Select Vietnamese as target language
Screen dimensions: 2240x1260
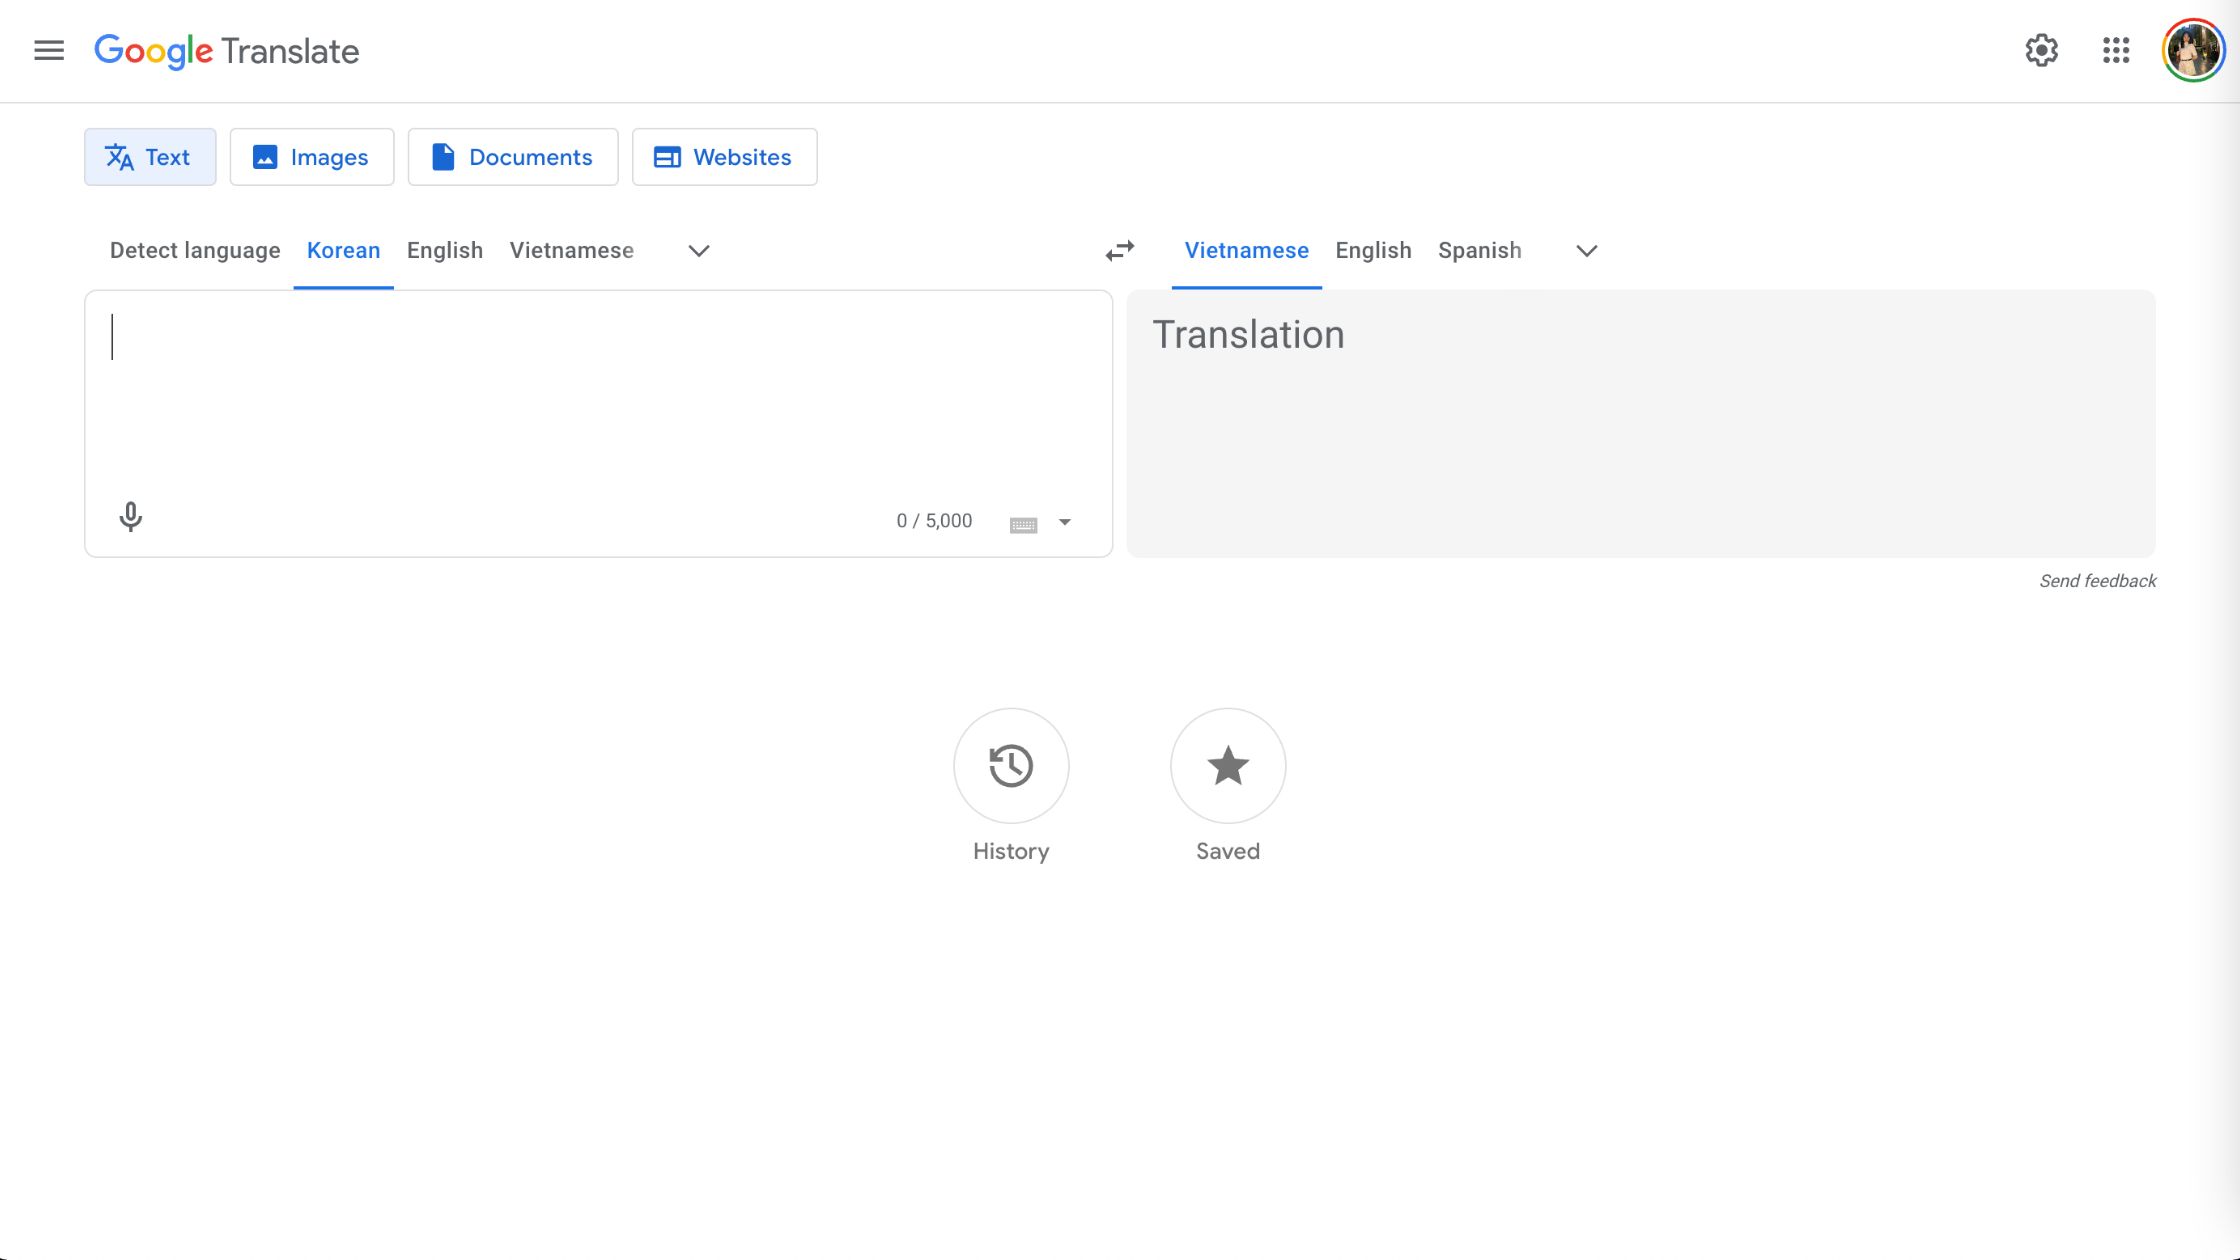pos(1246,251)
